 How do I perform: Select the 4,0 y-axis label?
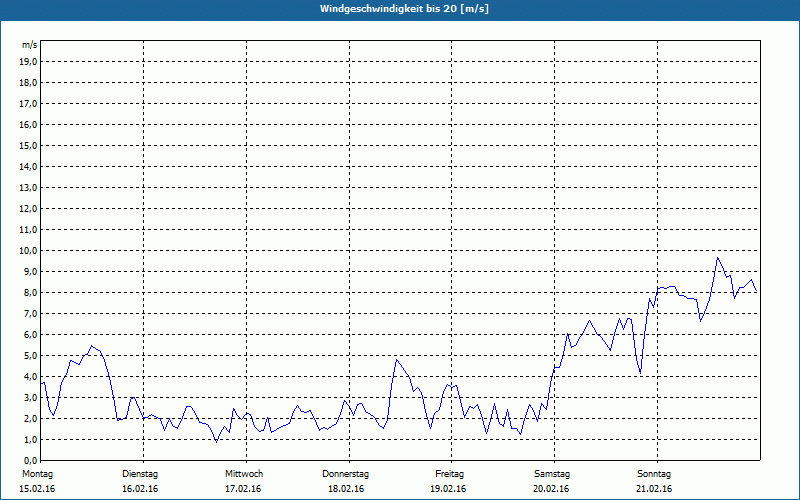tap(30, 377)
